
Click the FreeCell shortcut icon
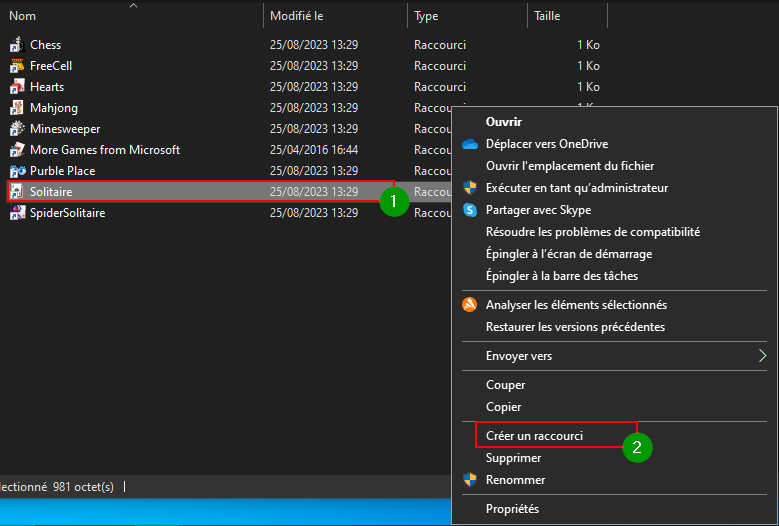coord(17,66)
